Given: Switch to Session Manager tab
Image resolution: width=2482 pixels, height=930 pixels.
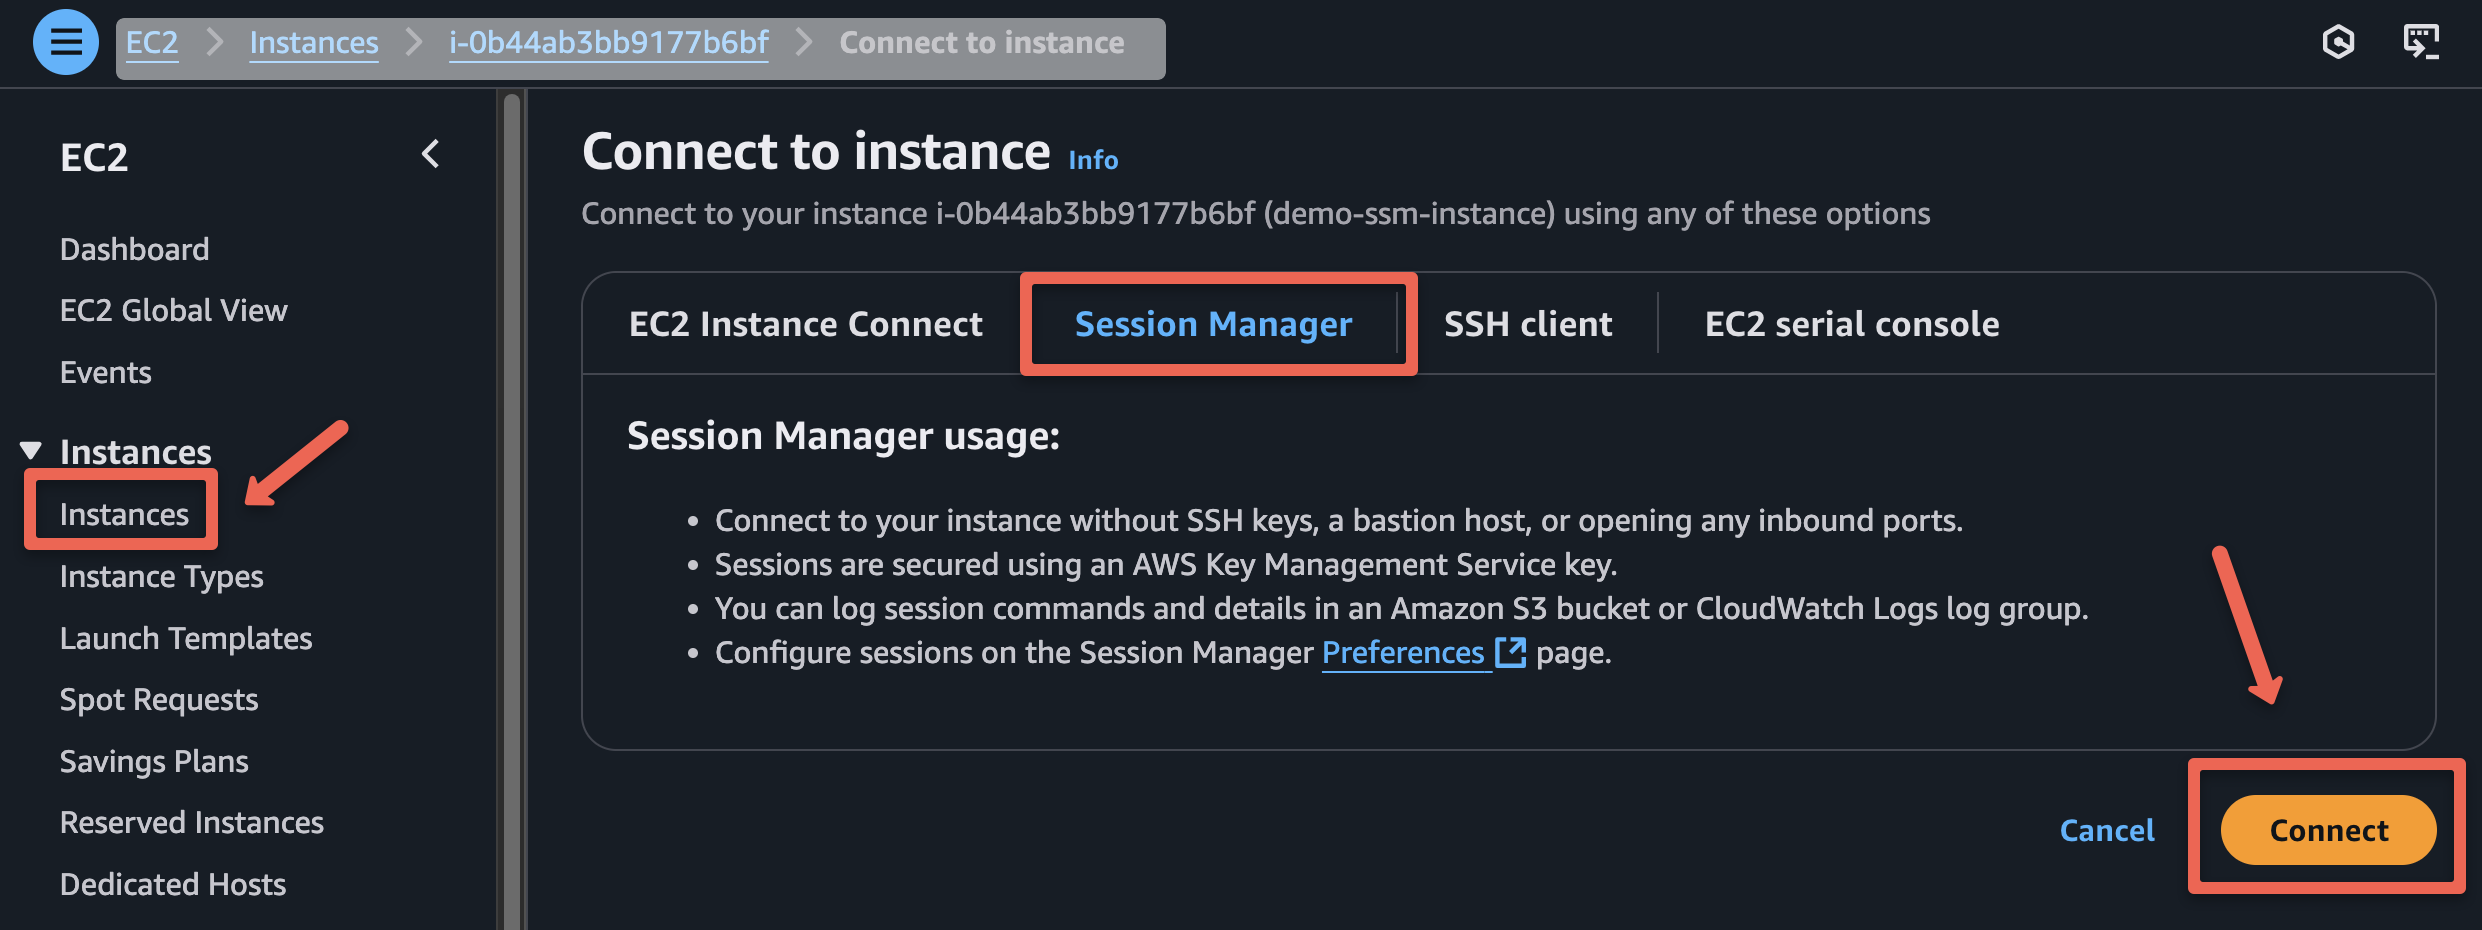Looking at the screenshot, I should pos(1212,323).
